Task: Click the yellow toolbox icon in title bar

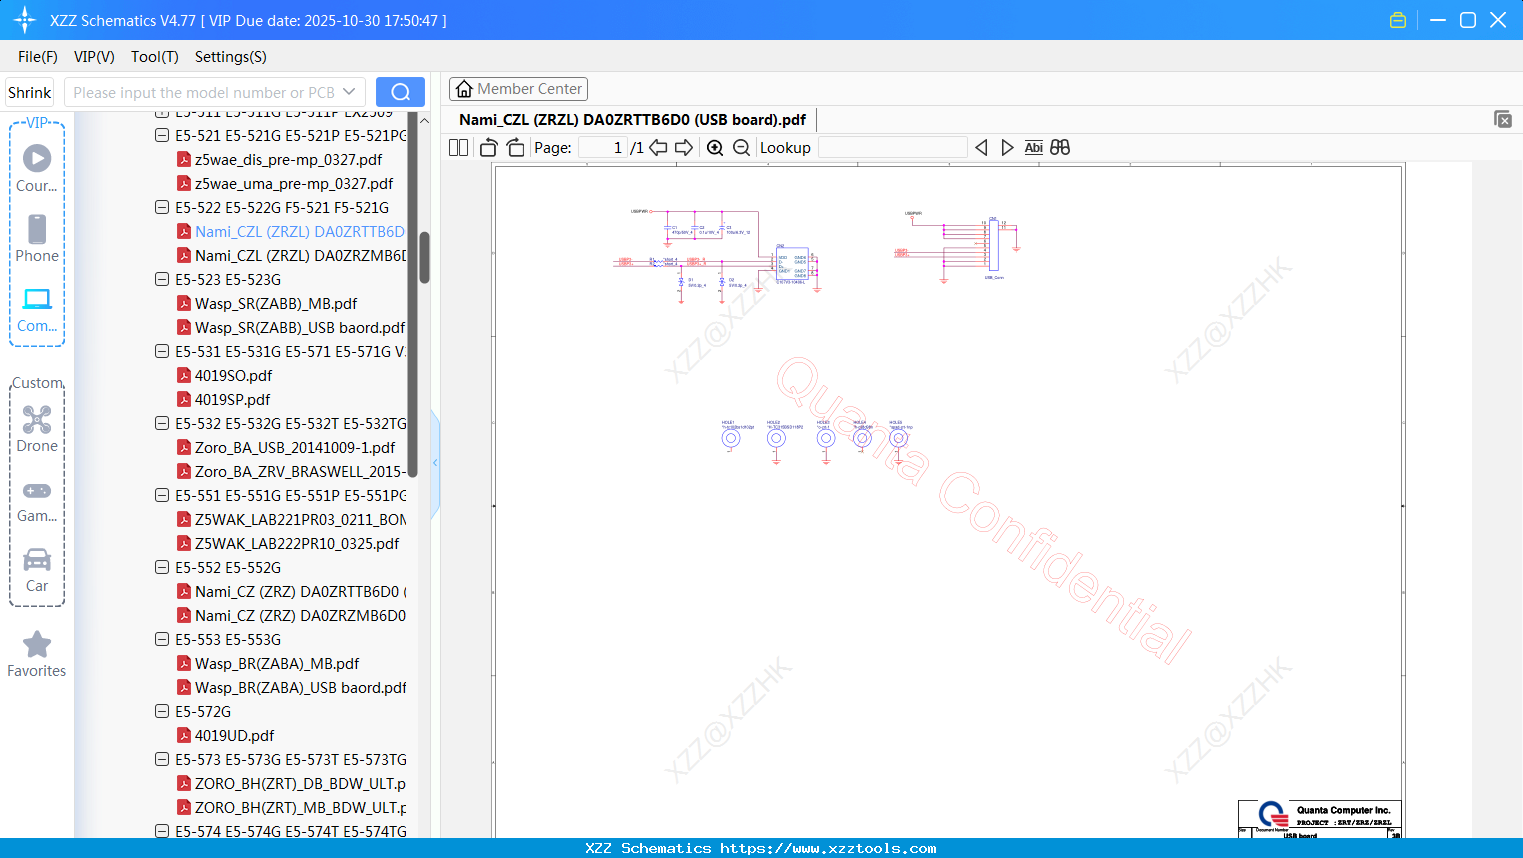Action: click(x=1398, y=20)
